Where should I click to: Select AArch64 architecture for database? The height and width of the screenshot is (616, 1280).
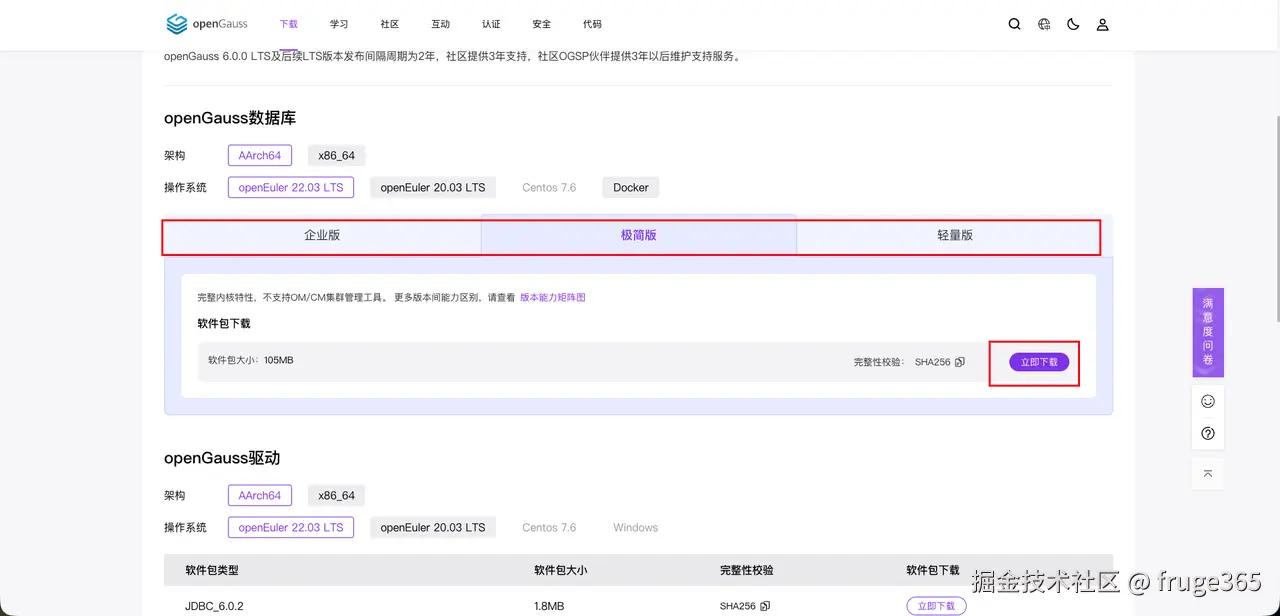click(x=260, y=155)
